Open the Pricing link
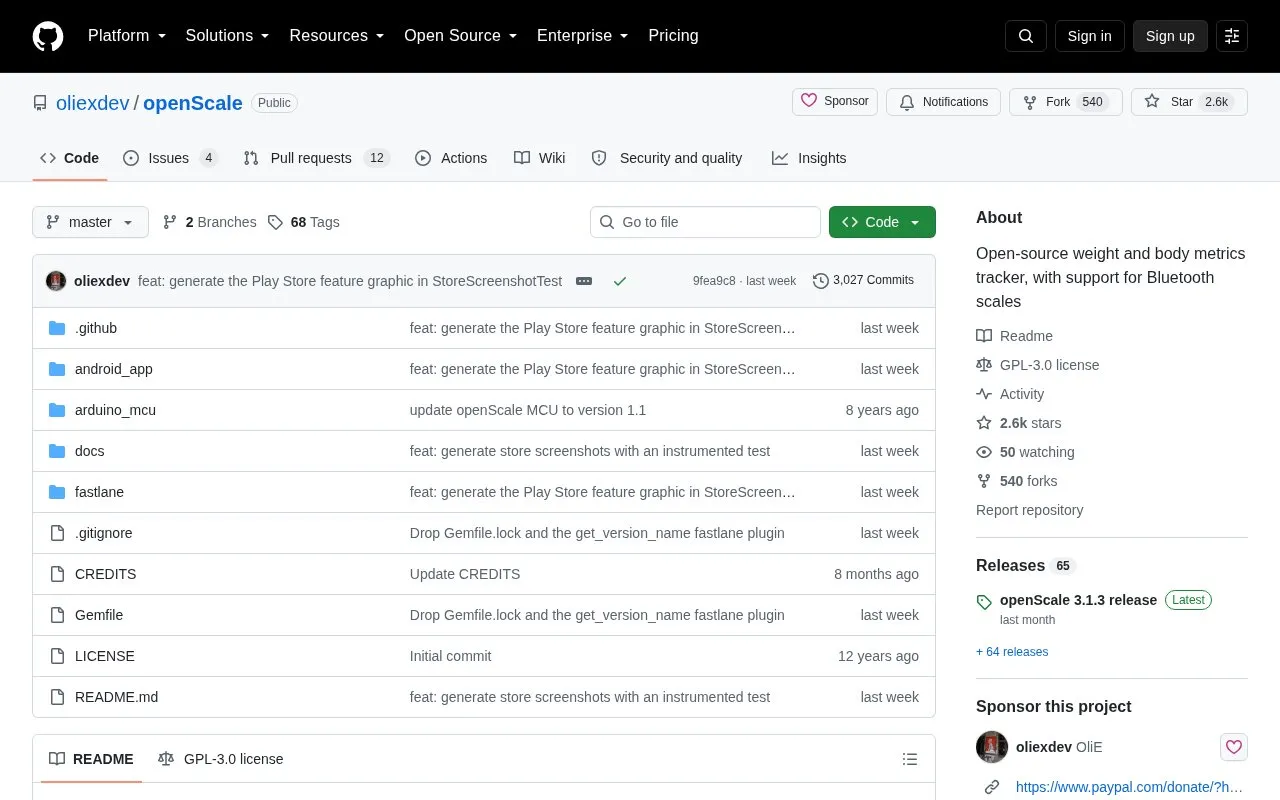This screenshot has height=800, width=1280. tap(673, 36)
